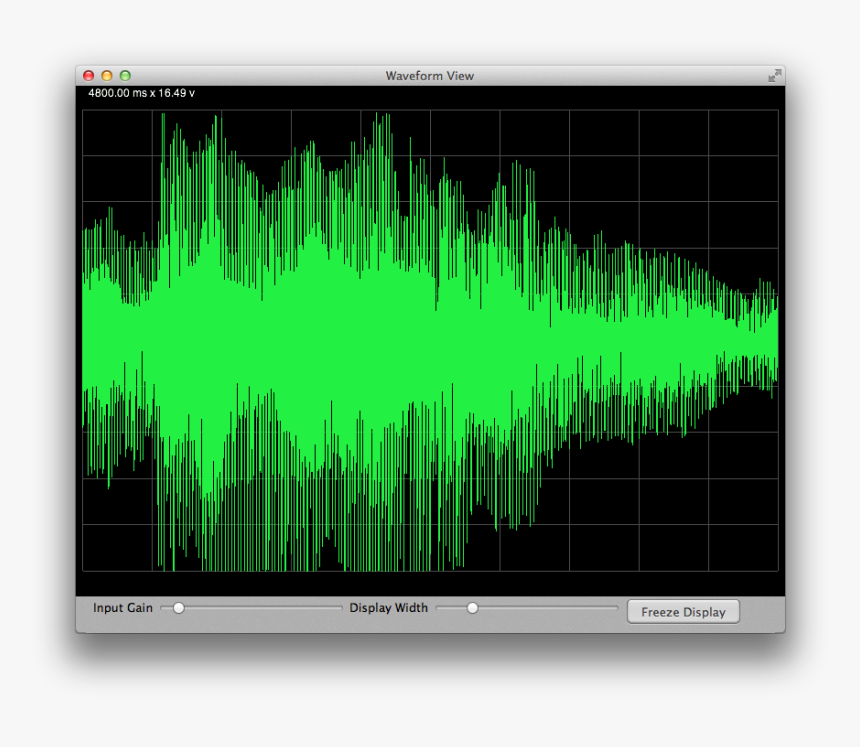860x747 pixels.
Task: Click the Input Gain slider knob
Action: 179,608
